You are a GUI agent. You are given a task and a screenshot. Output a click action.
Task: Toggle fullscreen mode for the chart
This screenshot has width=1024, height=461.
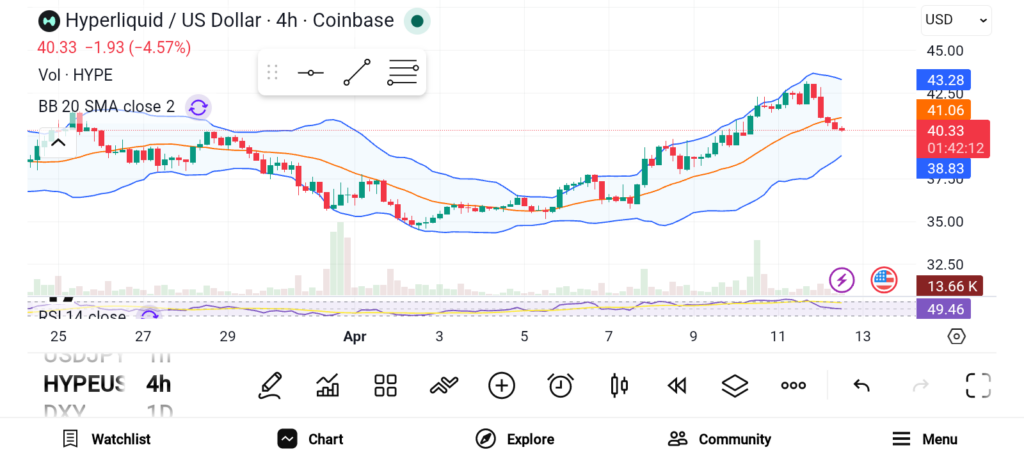977,385
